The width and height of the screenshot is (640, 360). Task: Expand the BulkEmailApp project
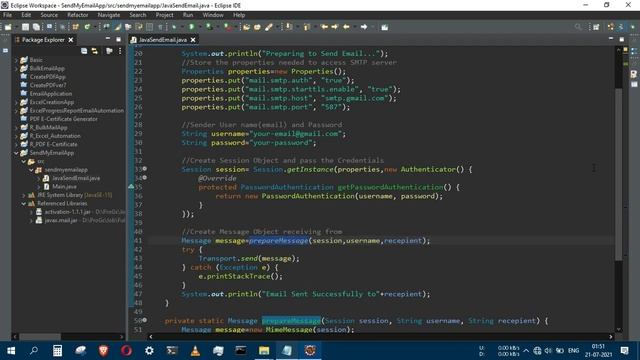pyautogui.click(x=16, y=68)
